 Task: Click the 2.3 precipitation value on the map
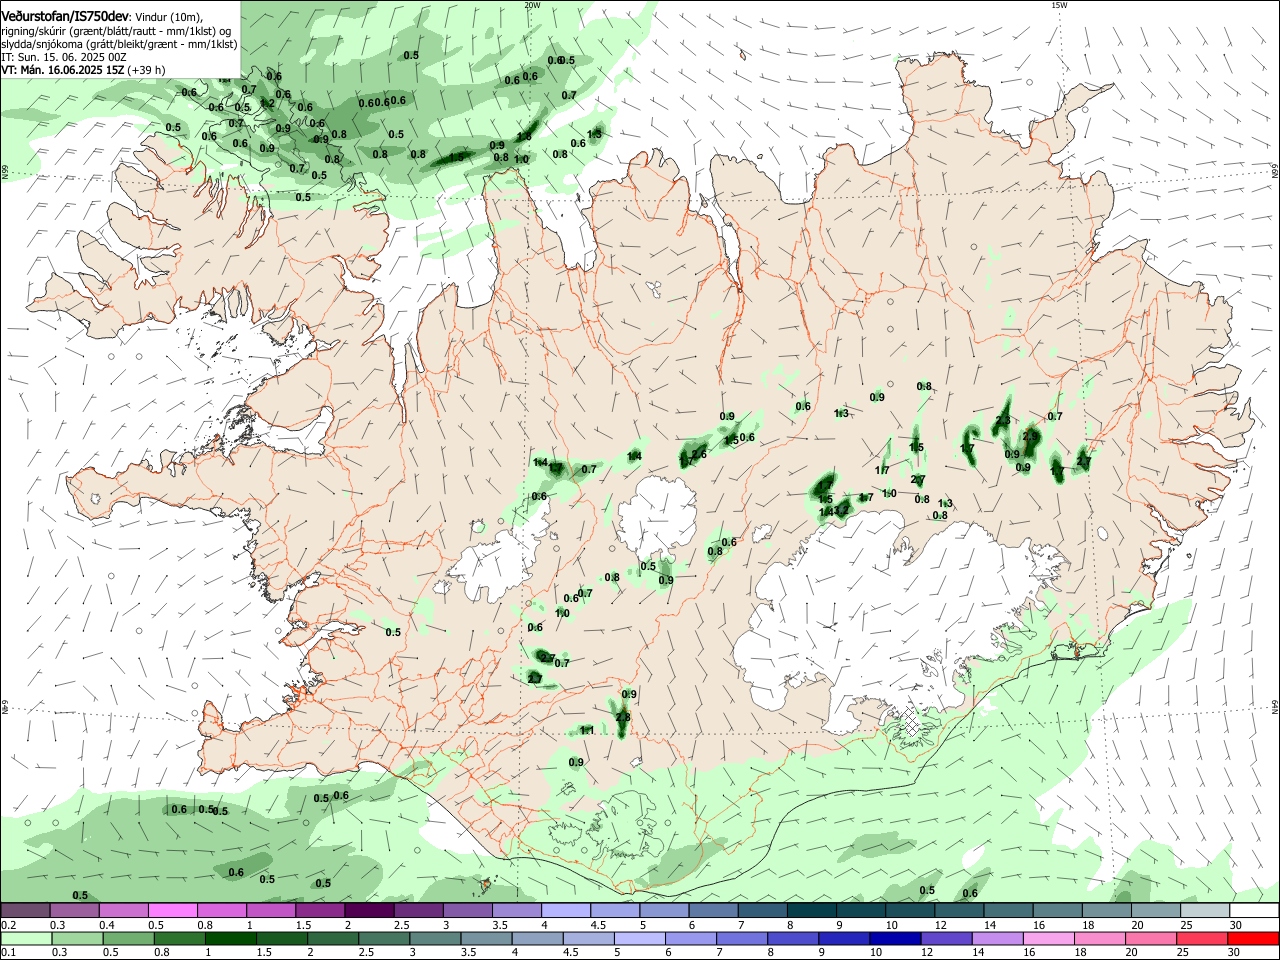point(1004,420)
